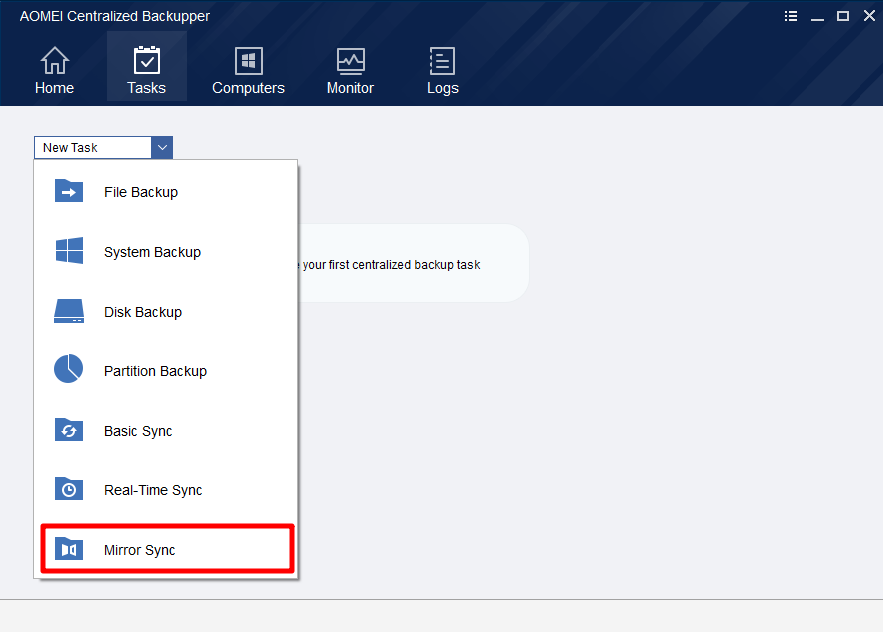883x632 pixels.
Task: Click the Monitor activity icon
Action: 350,61
